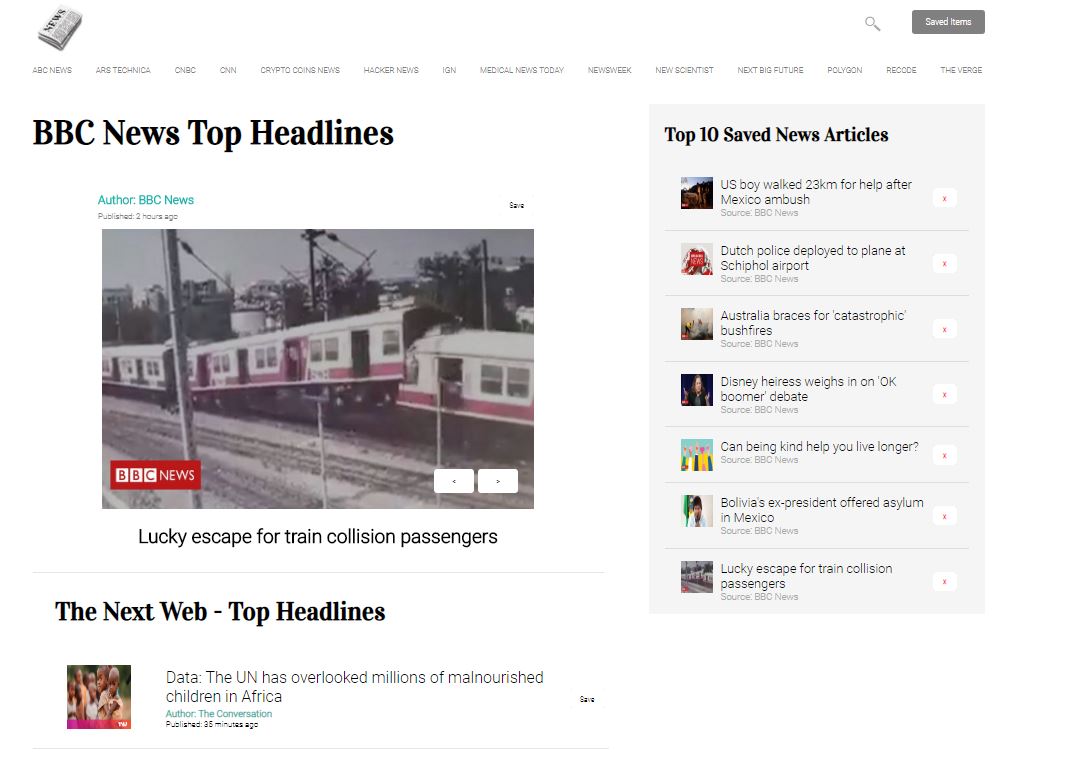Click 'Top 10 Saved News Articles' heading
Image resolution: width=1086 pixels, height=763 pixels.
tap(776, 134)
